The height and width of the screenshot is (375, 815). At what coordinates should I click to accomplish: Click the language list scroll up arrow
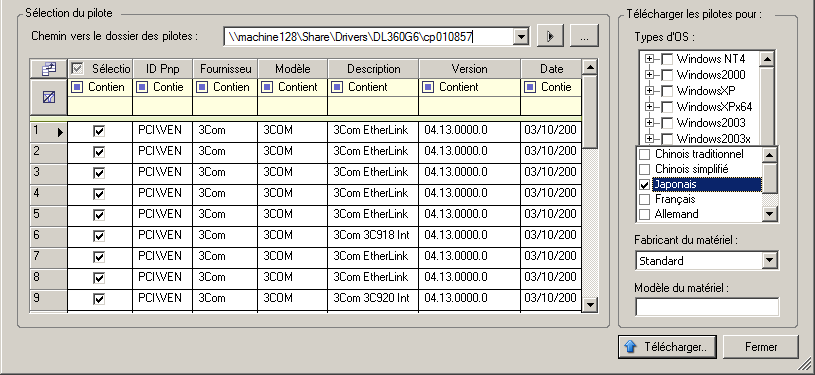[x=769, y=154]
